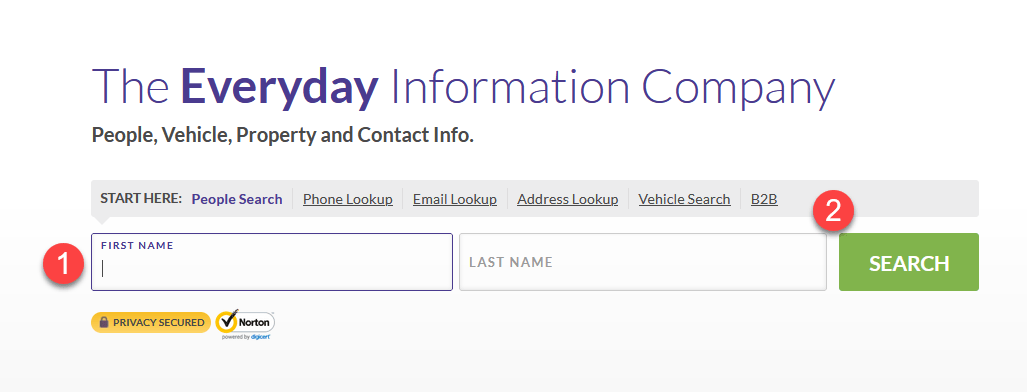Image resolution: width=1027 pixels, height=392 pixels.
Task: Click the padlock icon in privacy badge
Action: click(x=103, y=323)
